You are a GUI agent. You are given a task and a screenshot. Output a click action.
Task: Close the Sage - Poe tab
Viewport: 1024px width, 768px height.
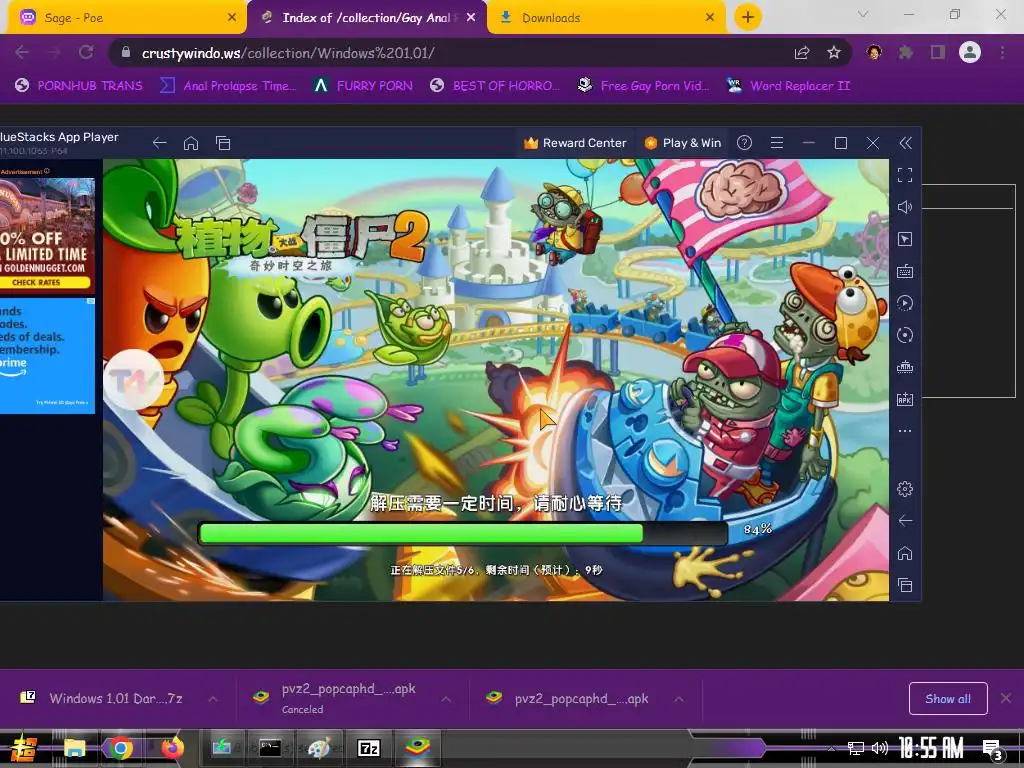231,18
